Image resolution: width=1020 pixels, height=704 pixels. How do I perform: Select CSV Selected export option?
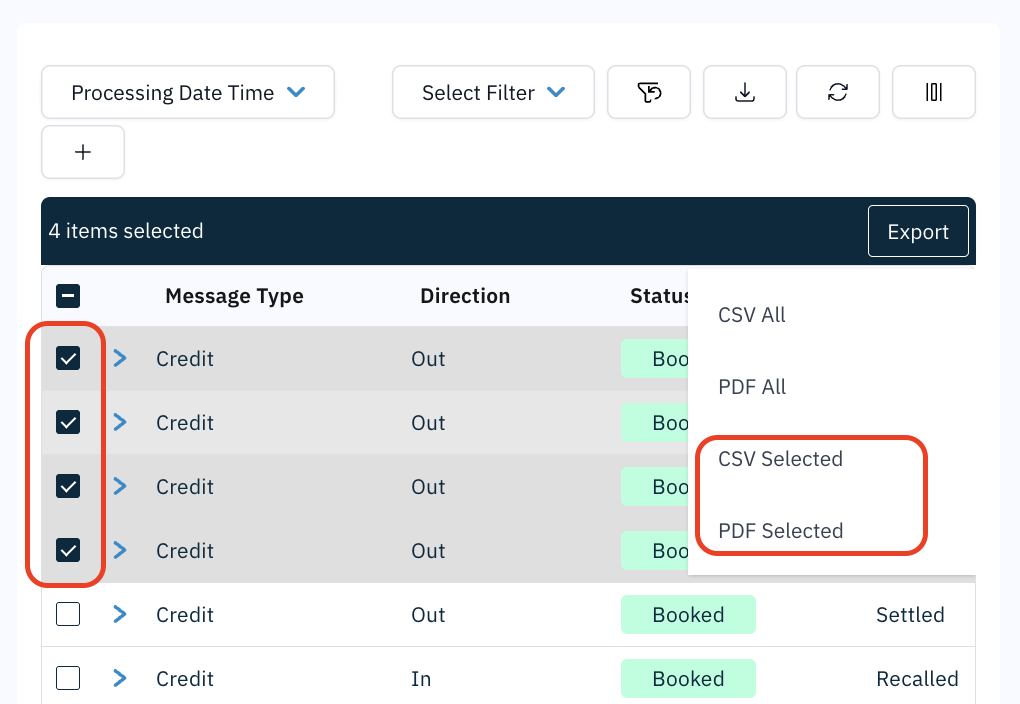click(780, 459)
